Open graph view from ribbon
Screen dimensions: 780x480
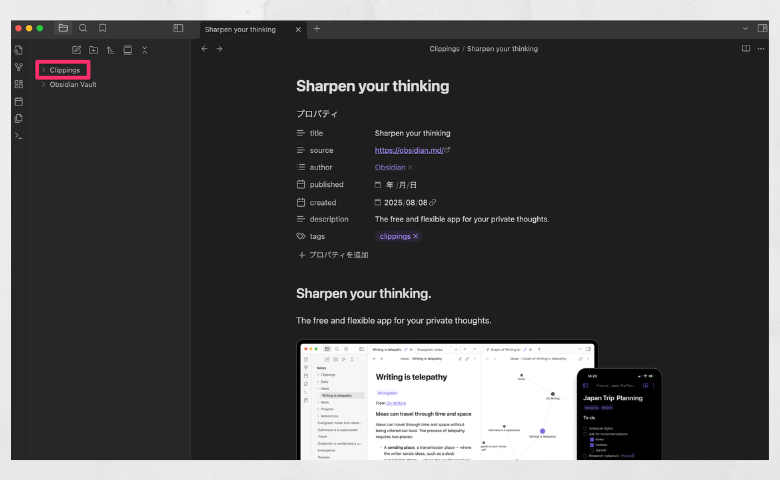(x=19, y=67)
